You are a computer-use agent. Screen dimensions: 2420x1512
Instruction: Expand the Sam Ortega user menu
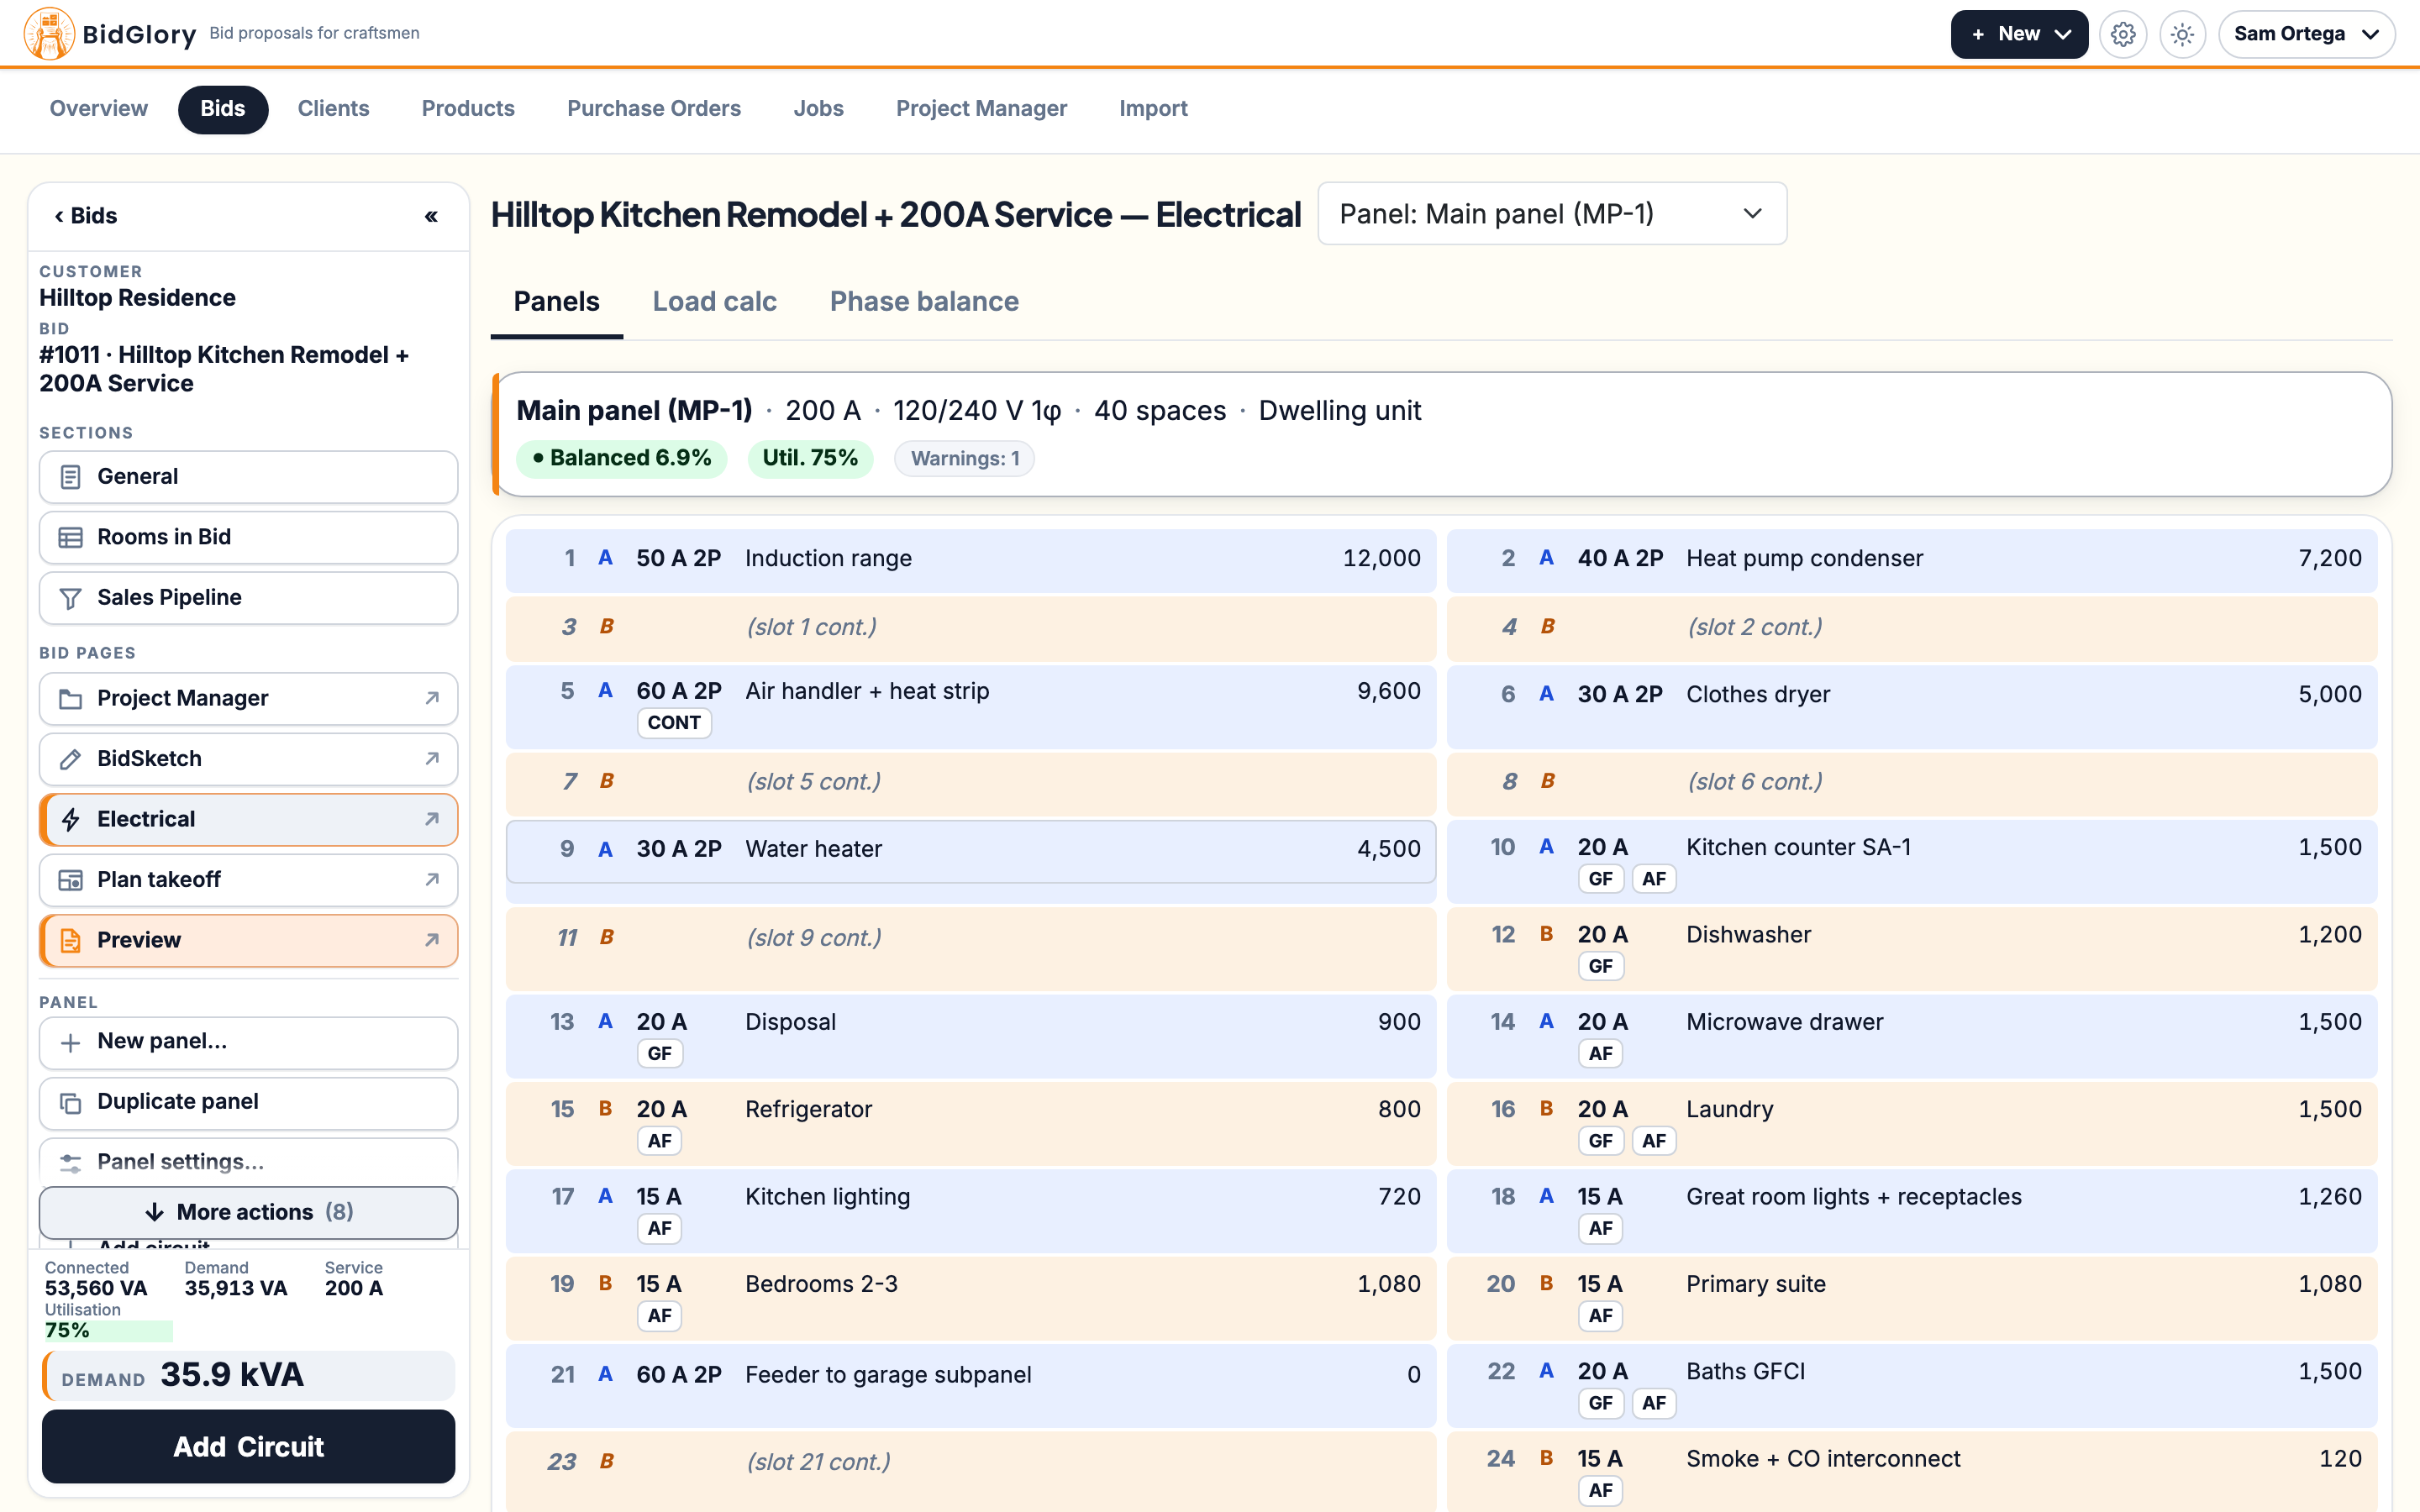pyautogui.click(x=2306, y=34)
